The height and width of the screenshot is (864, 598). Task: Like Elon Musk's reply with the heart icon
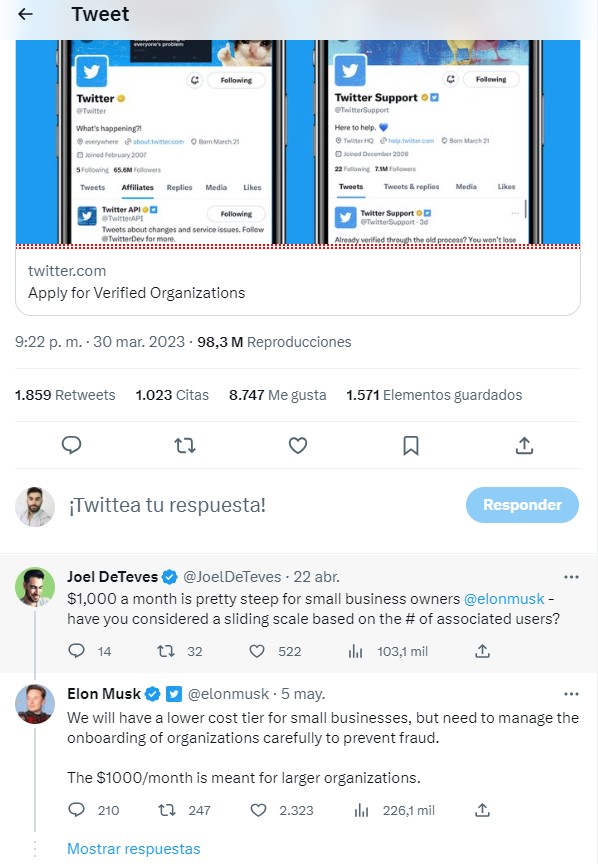pos(257,810)
